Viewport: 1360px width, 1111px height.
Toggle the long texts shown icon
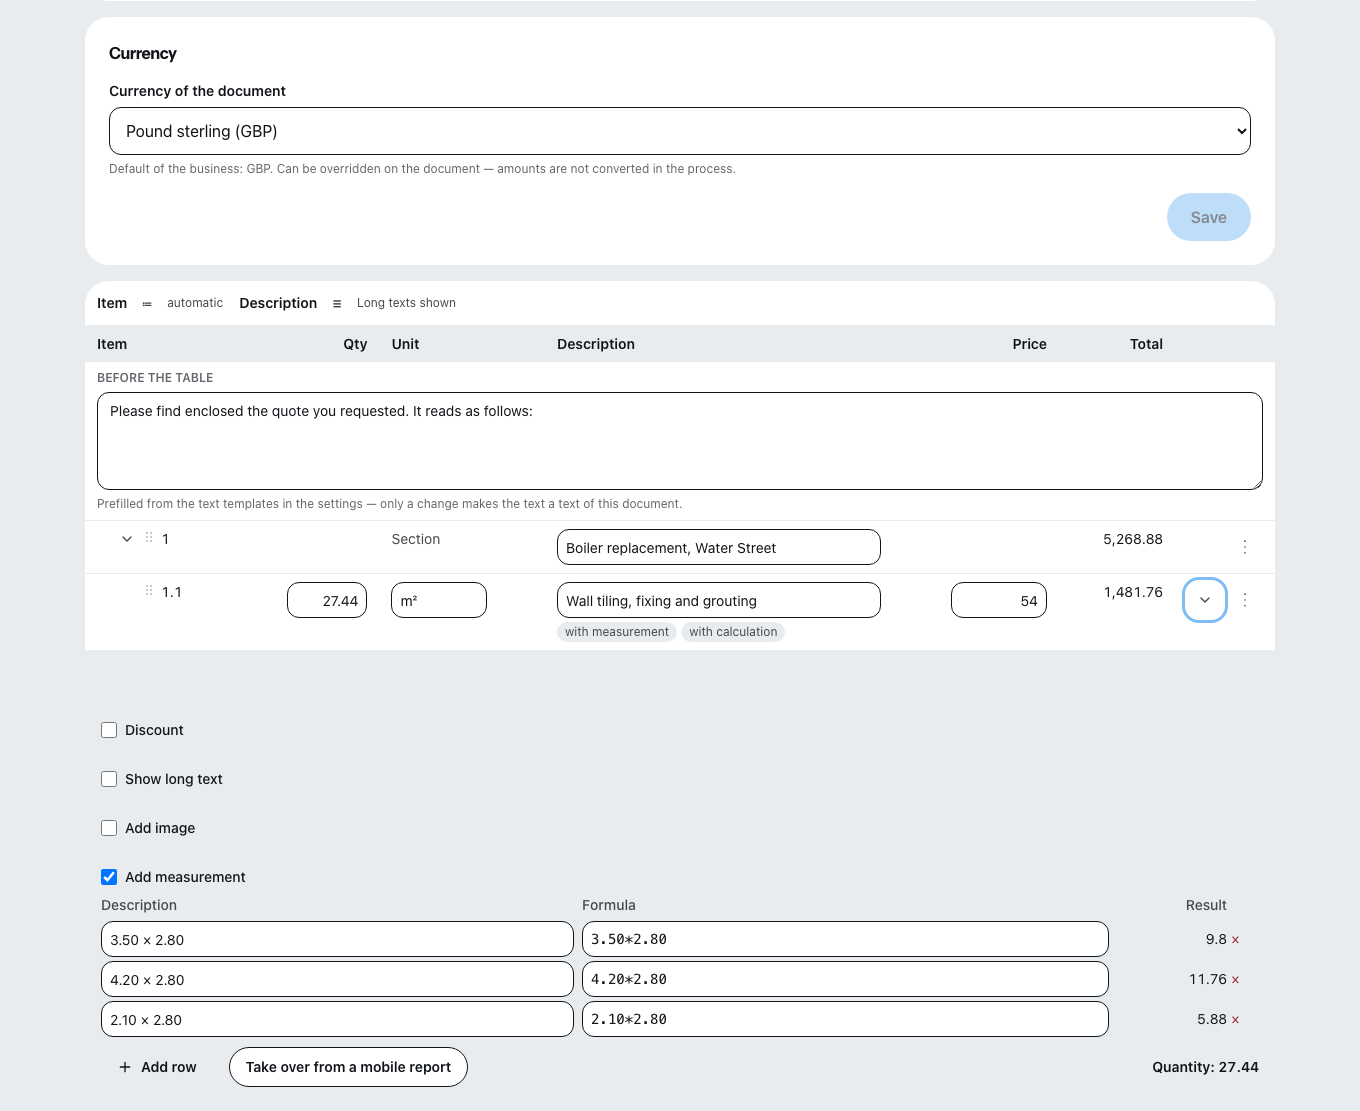click(337, 304)
